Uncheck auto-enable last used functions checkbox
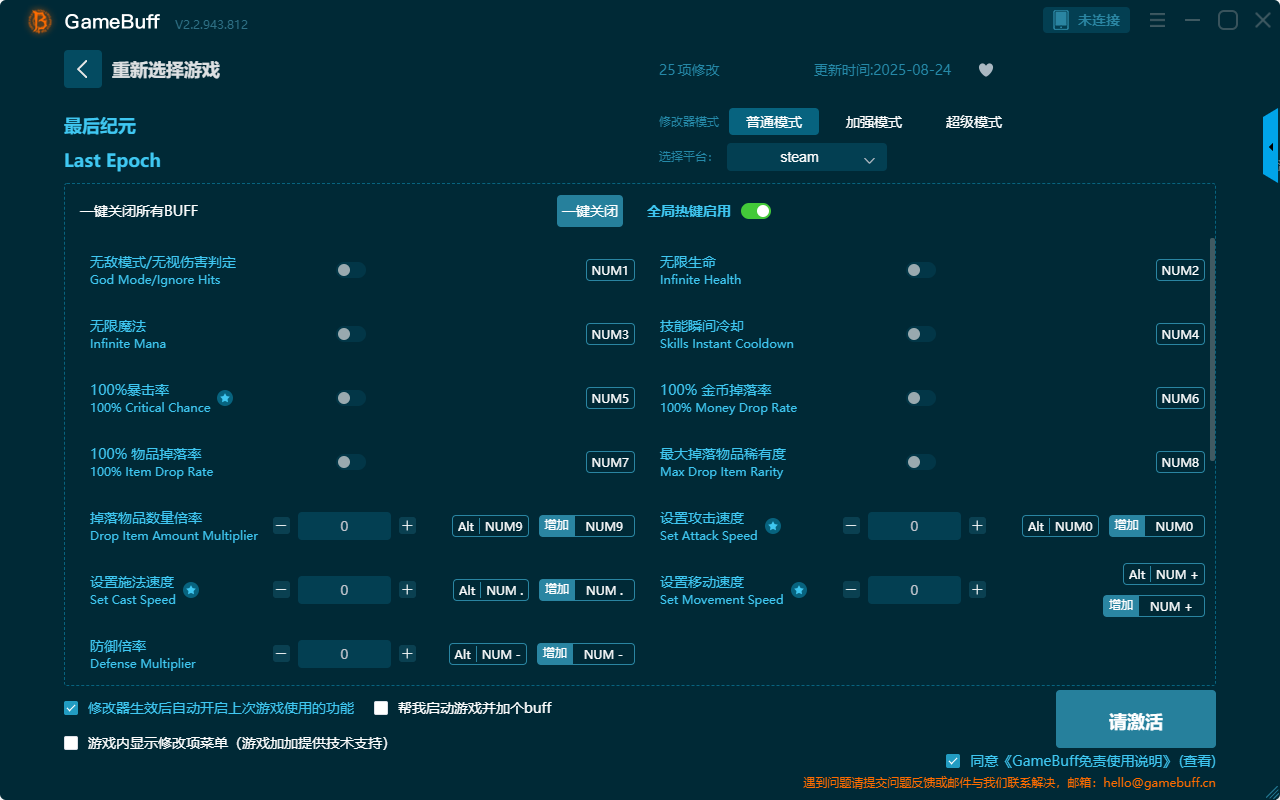The image size is (1280, 800). (71, 708)
